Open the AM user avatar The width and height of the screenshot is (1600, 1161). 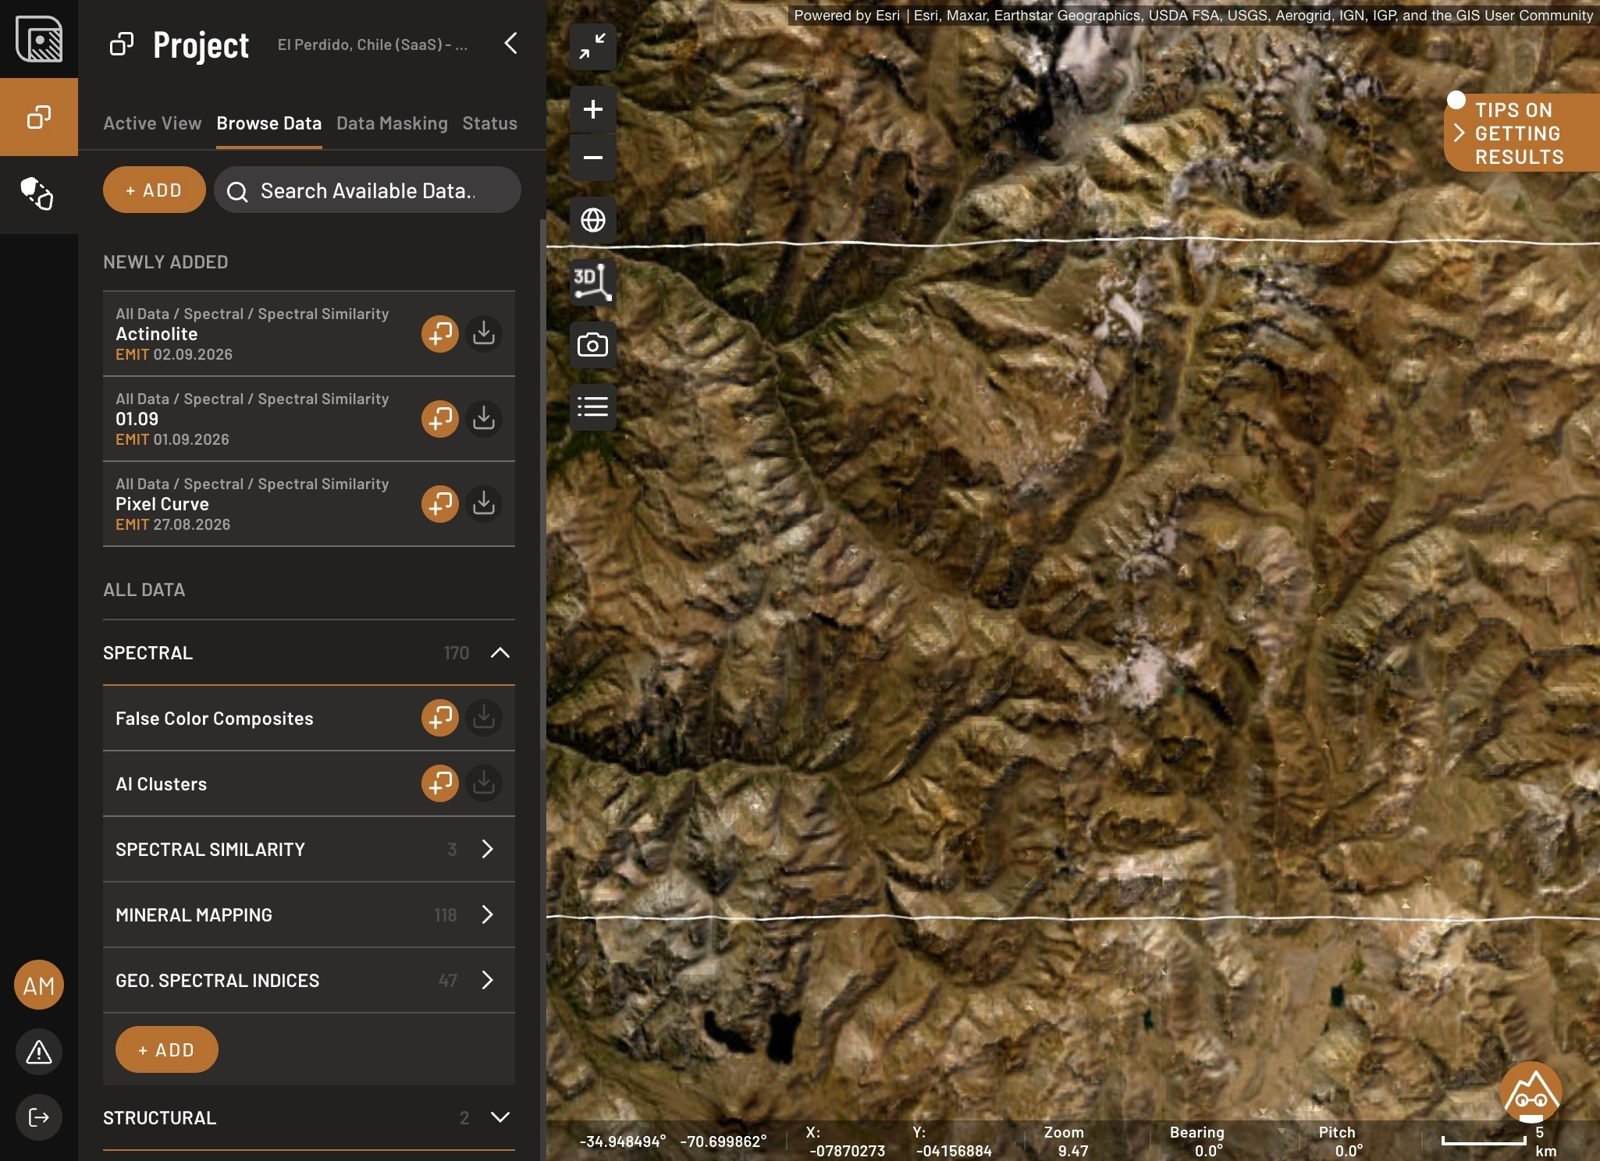(x=39, y=985)
